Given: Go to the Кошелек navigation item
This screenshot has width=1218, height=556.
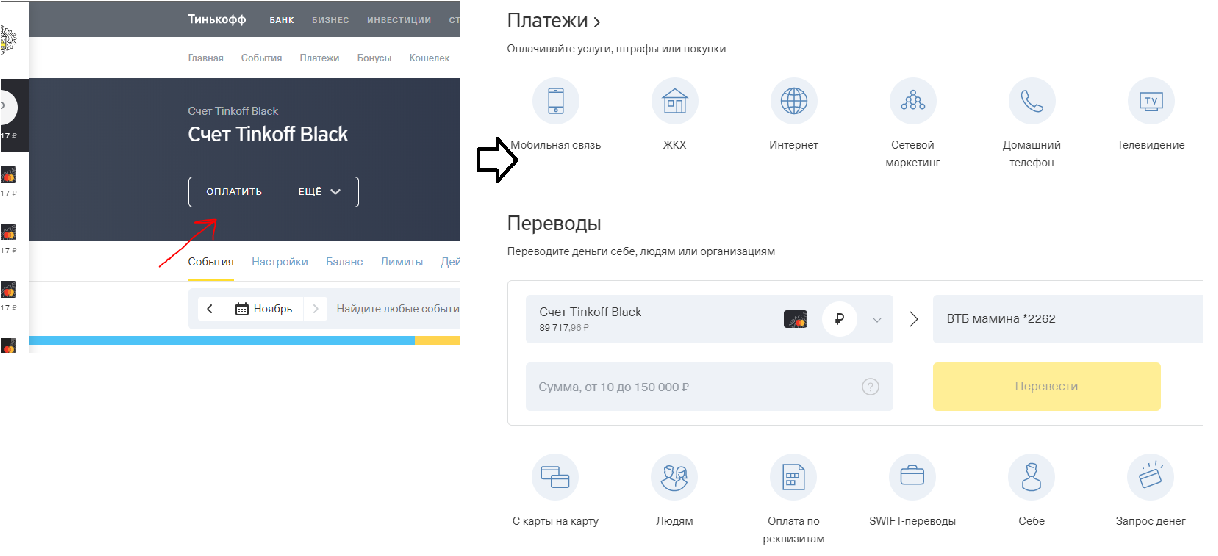Looking at the screenshot, I should [430, 58].
